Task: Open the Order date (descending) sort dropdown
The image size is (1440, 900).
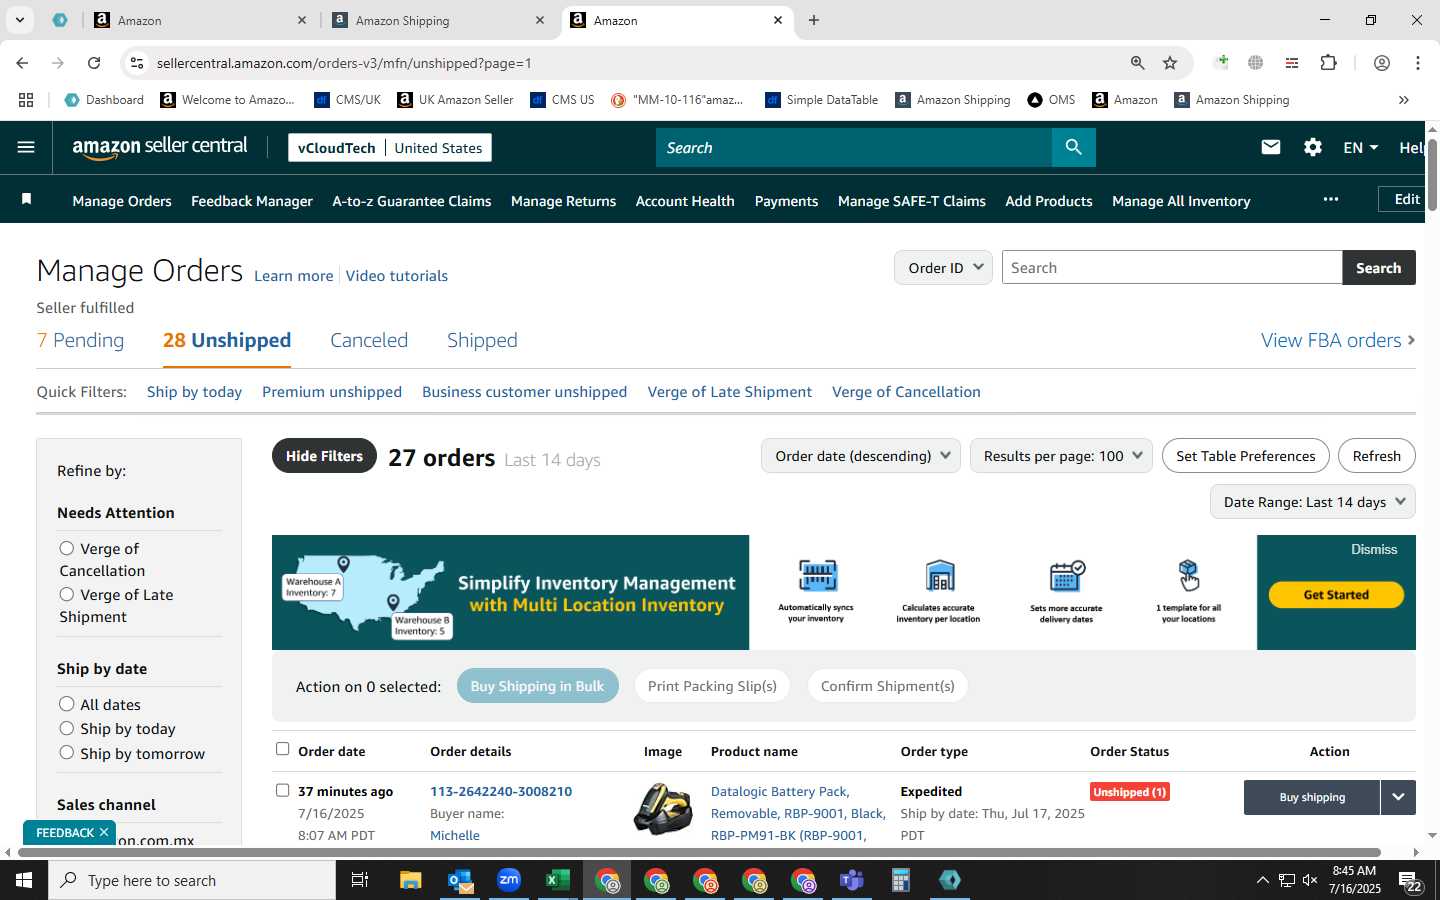Action: (861, 456)
